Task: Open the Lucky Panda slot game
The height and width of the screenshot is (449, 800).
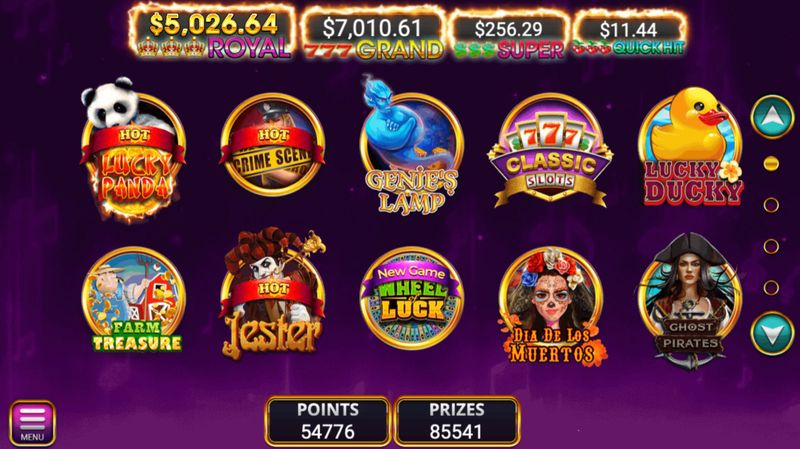Action: click(x=133, y=149)
